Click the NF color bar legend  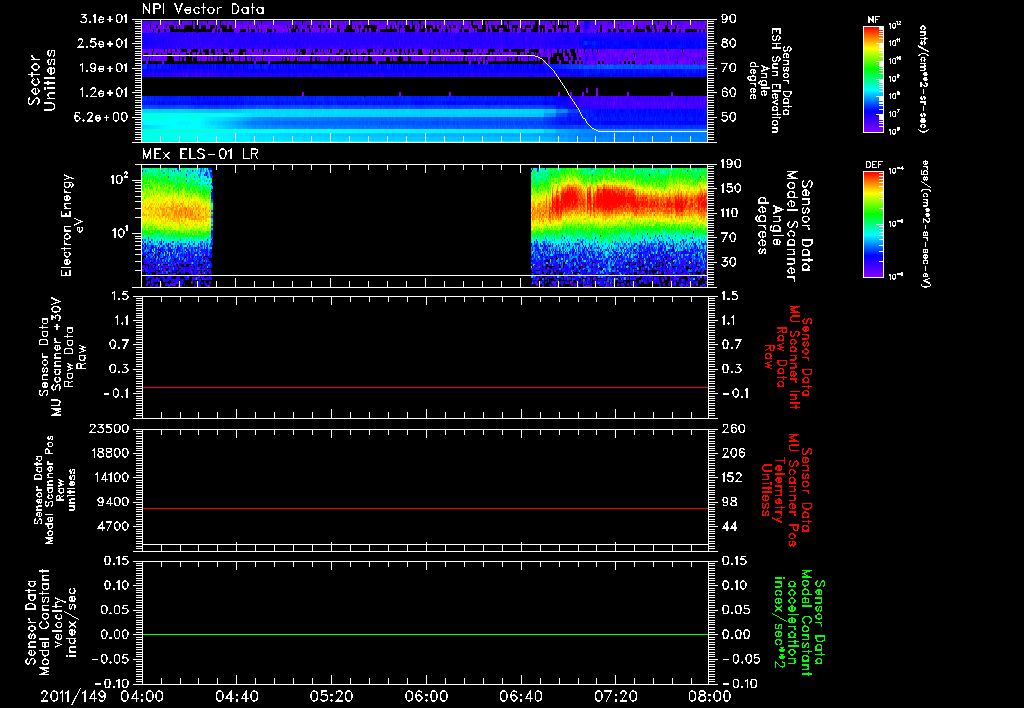(x=873, y=79)
